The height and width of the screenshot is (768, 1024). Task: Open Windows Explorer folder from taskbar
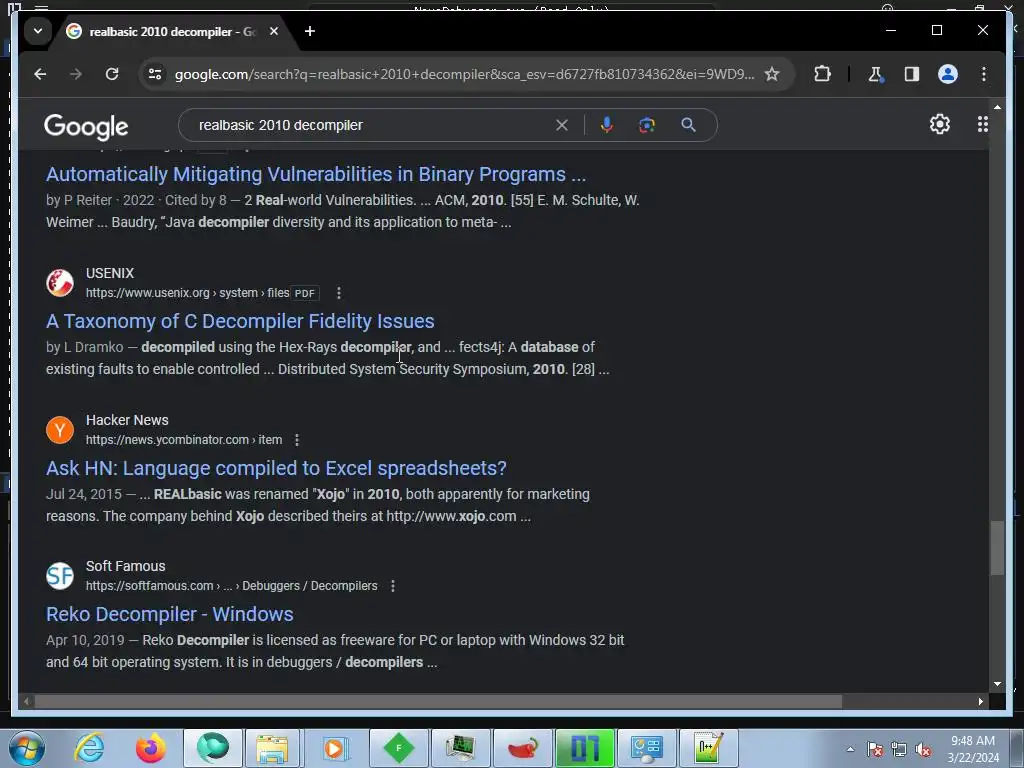272,748
